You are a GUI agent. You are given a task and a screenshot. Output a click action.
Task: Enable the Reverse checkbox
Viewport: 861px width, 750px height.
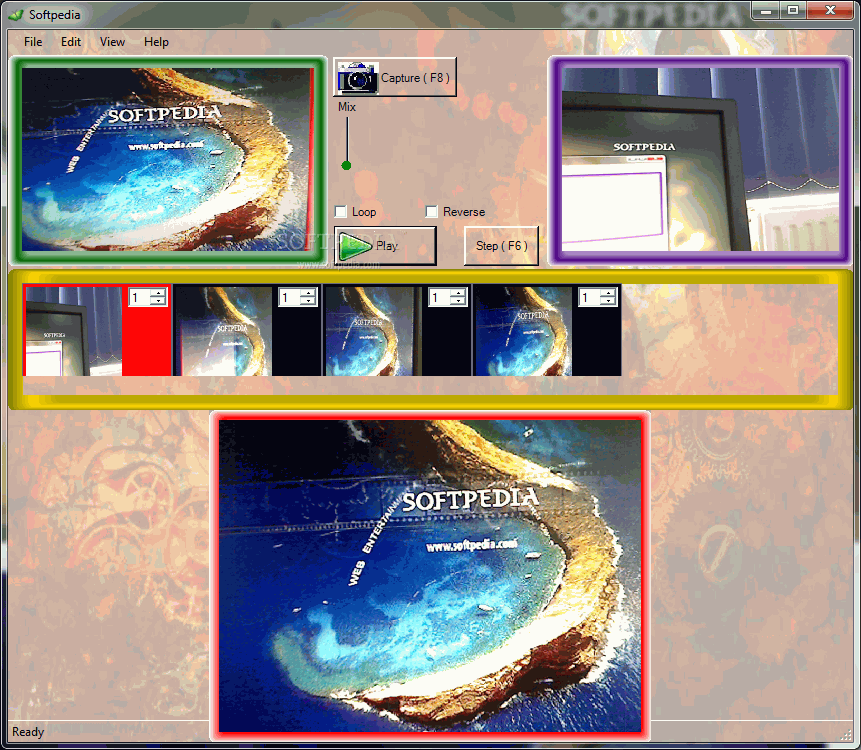[x=432, y=211]
